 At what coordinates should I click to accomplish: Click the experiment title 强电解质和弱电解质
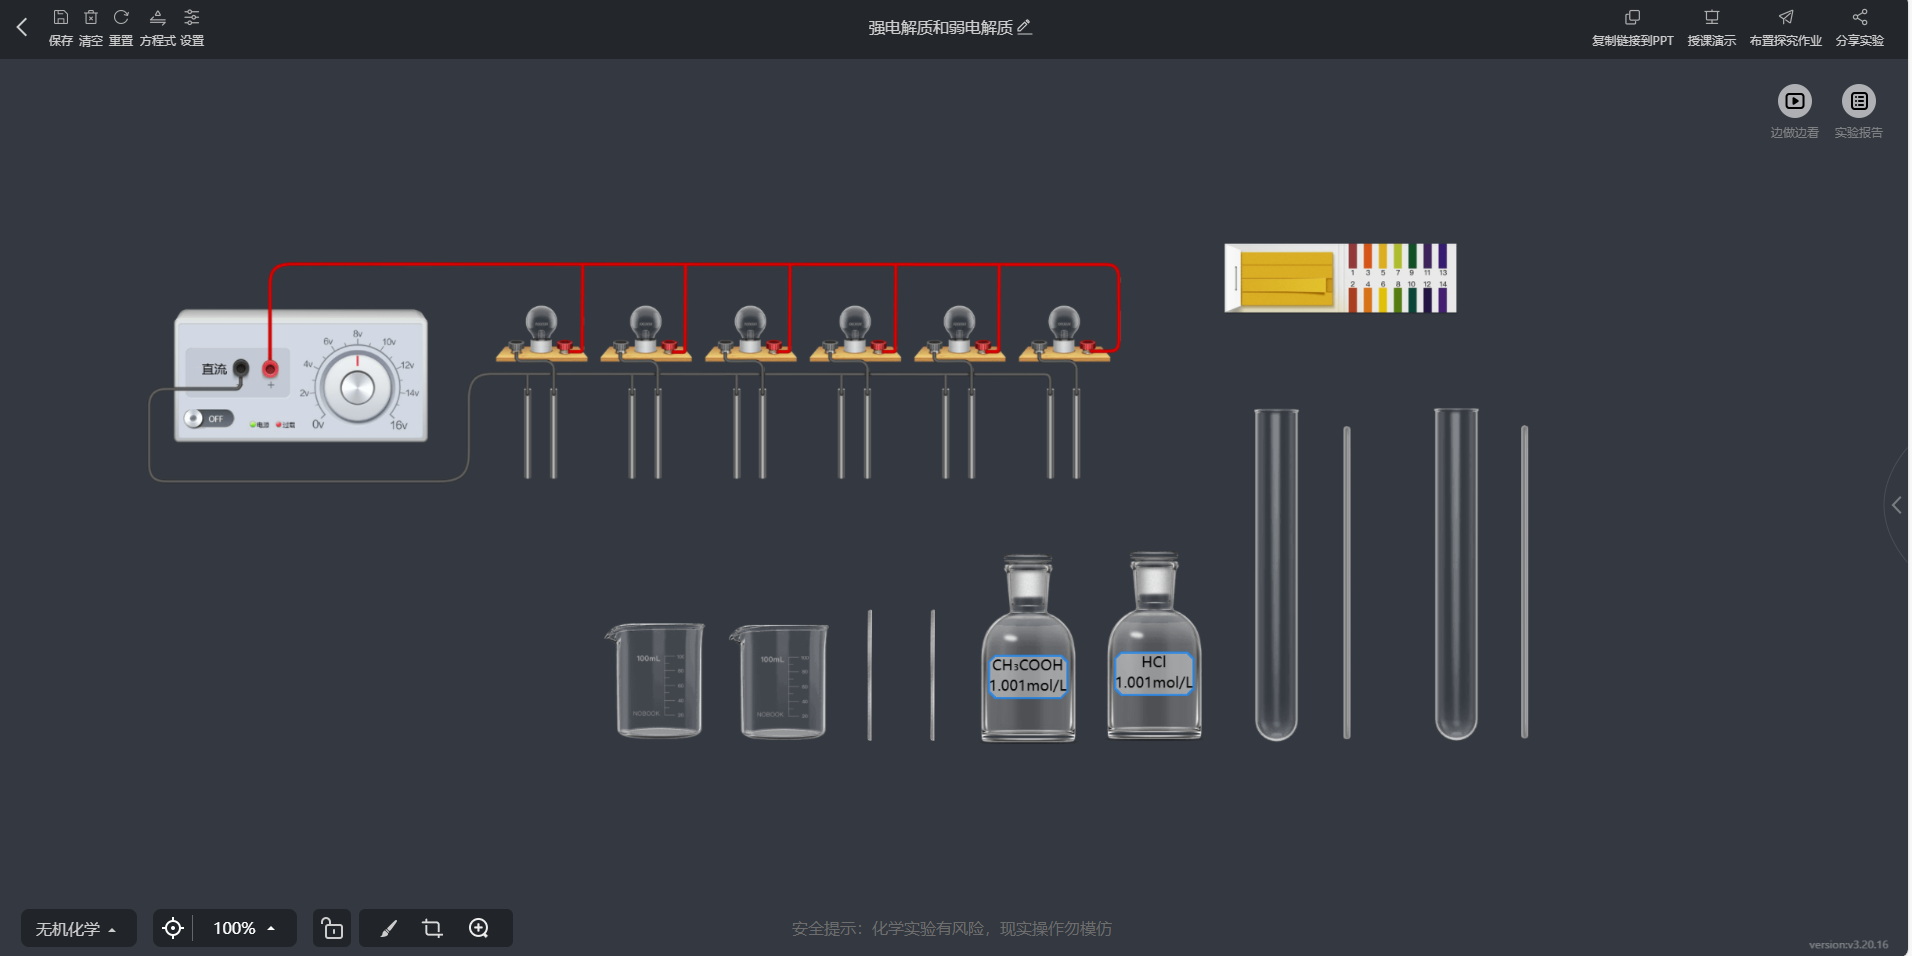coord(940,27)
